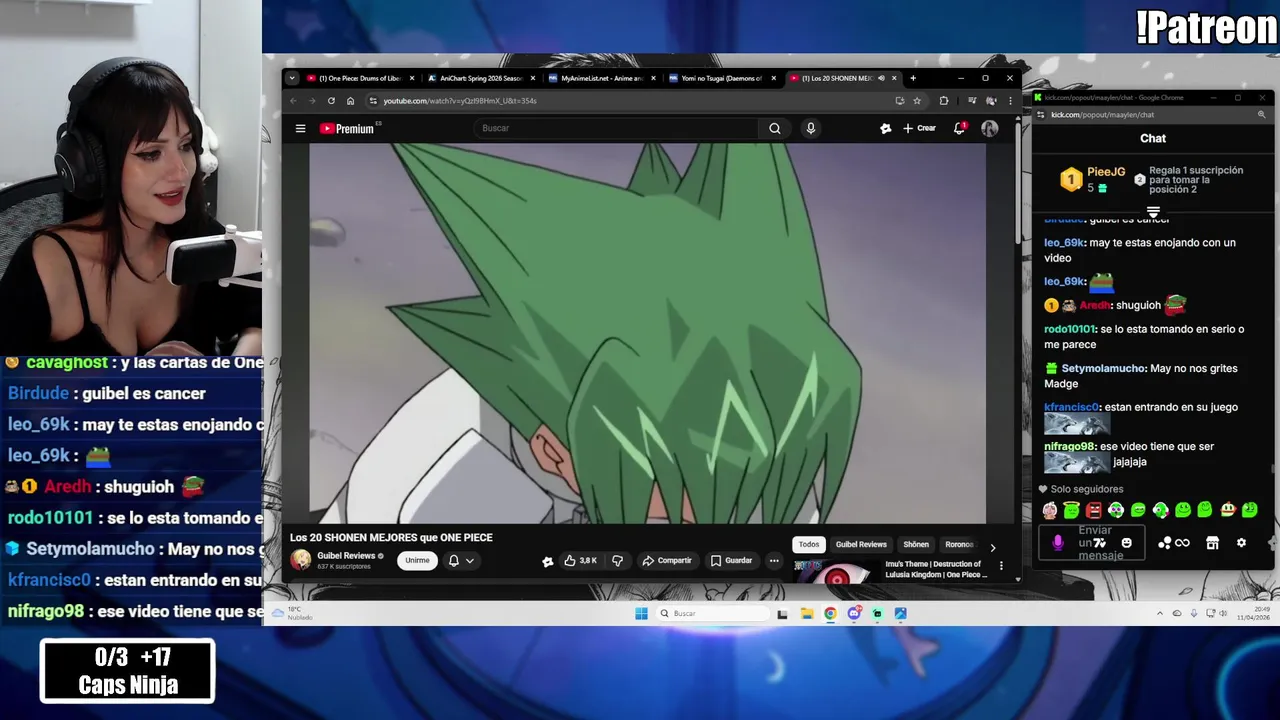Go to Chrome home page
1280x720 pixels.
click(350, 101)
